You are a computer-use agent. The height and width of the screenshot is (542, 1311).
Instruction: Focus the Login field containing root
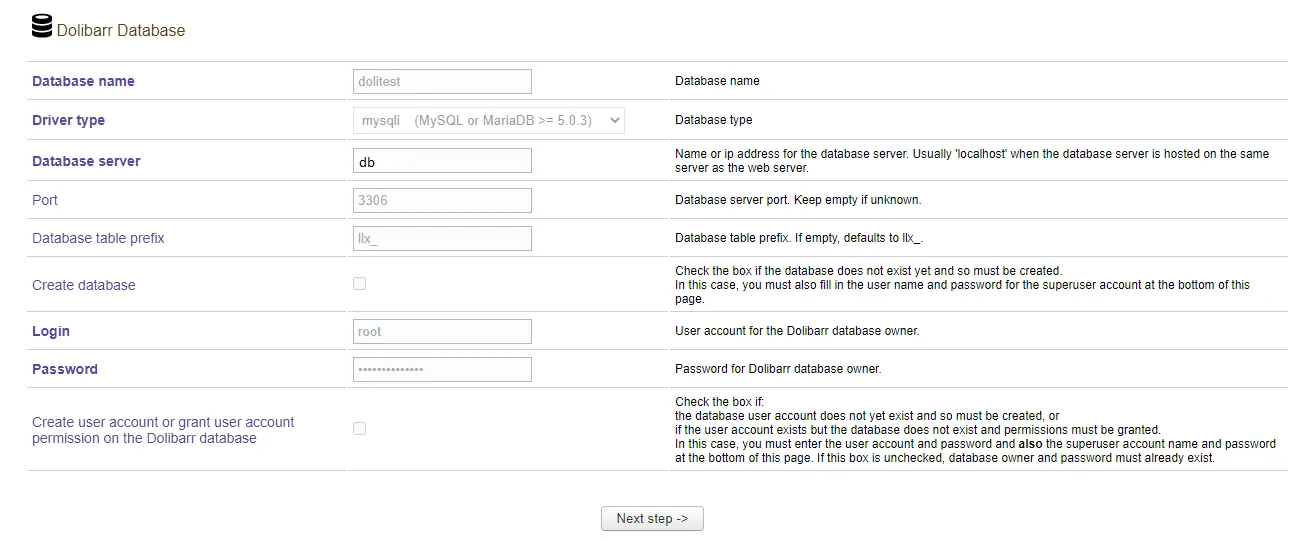click(x=442, y=331)
